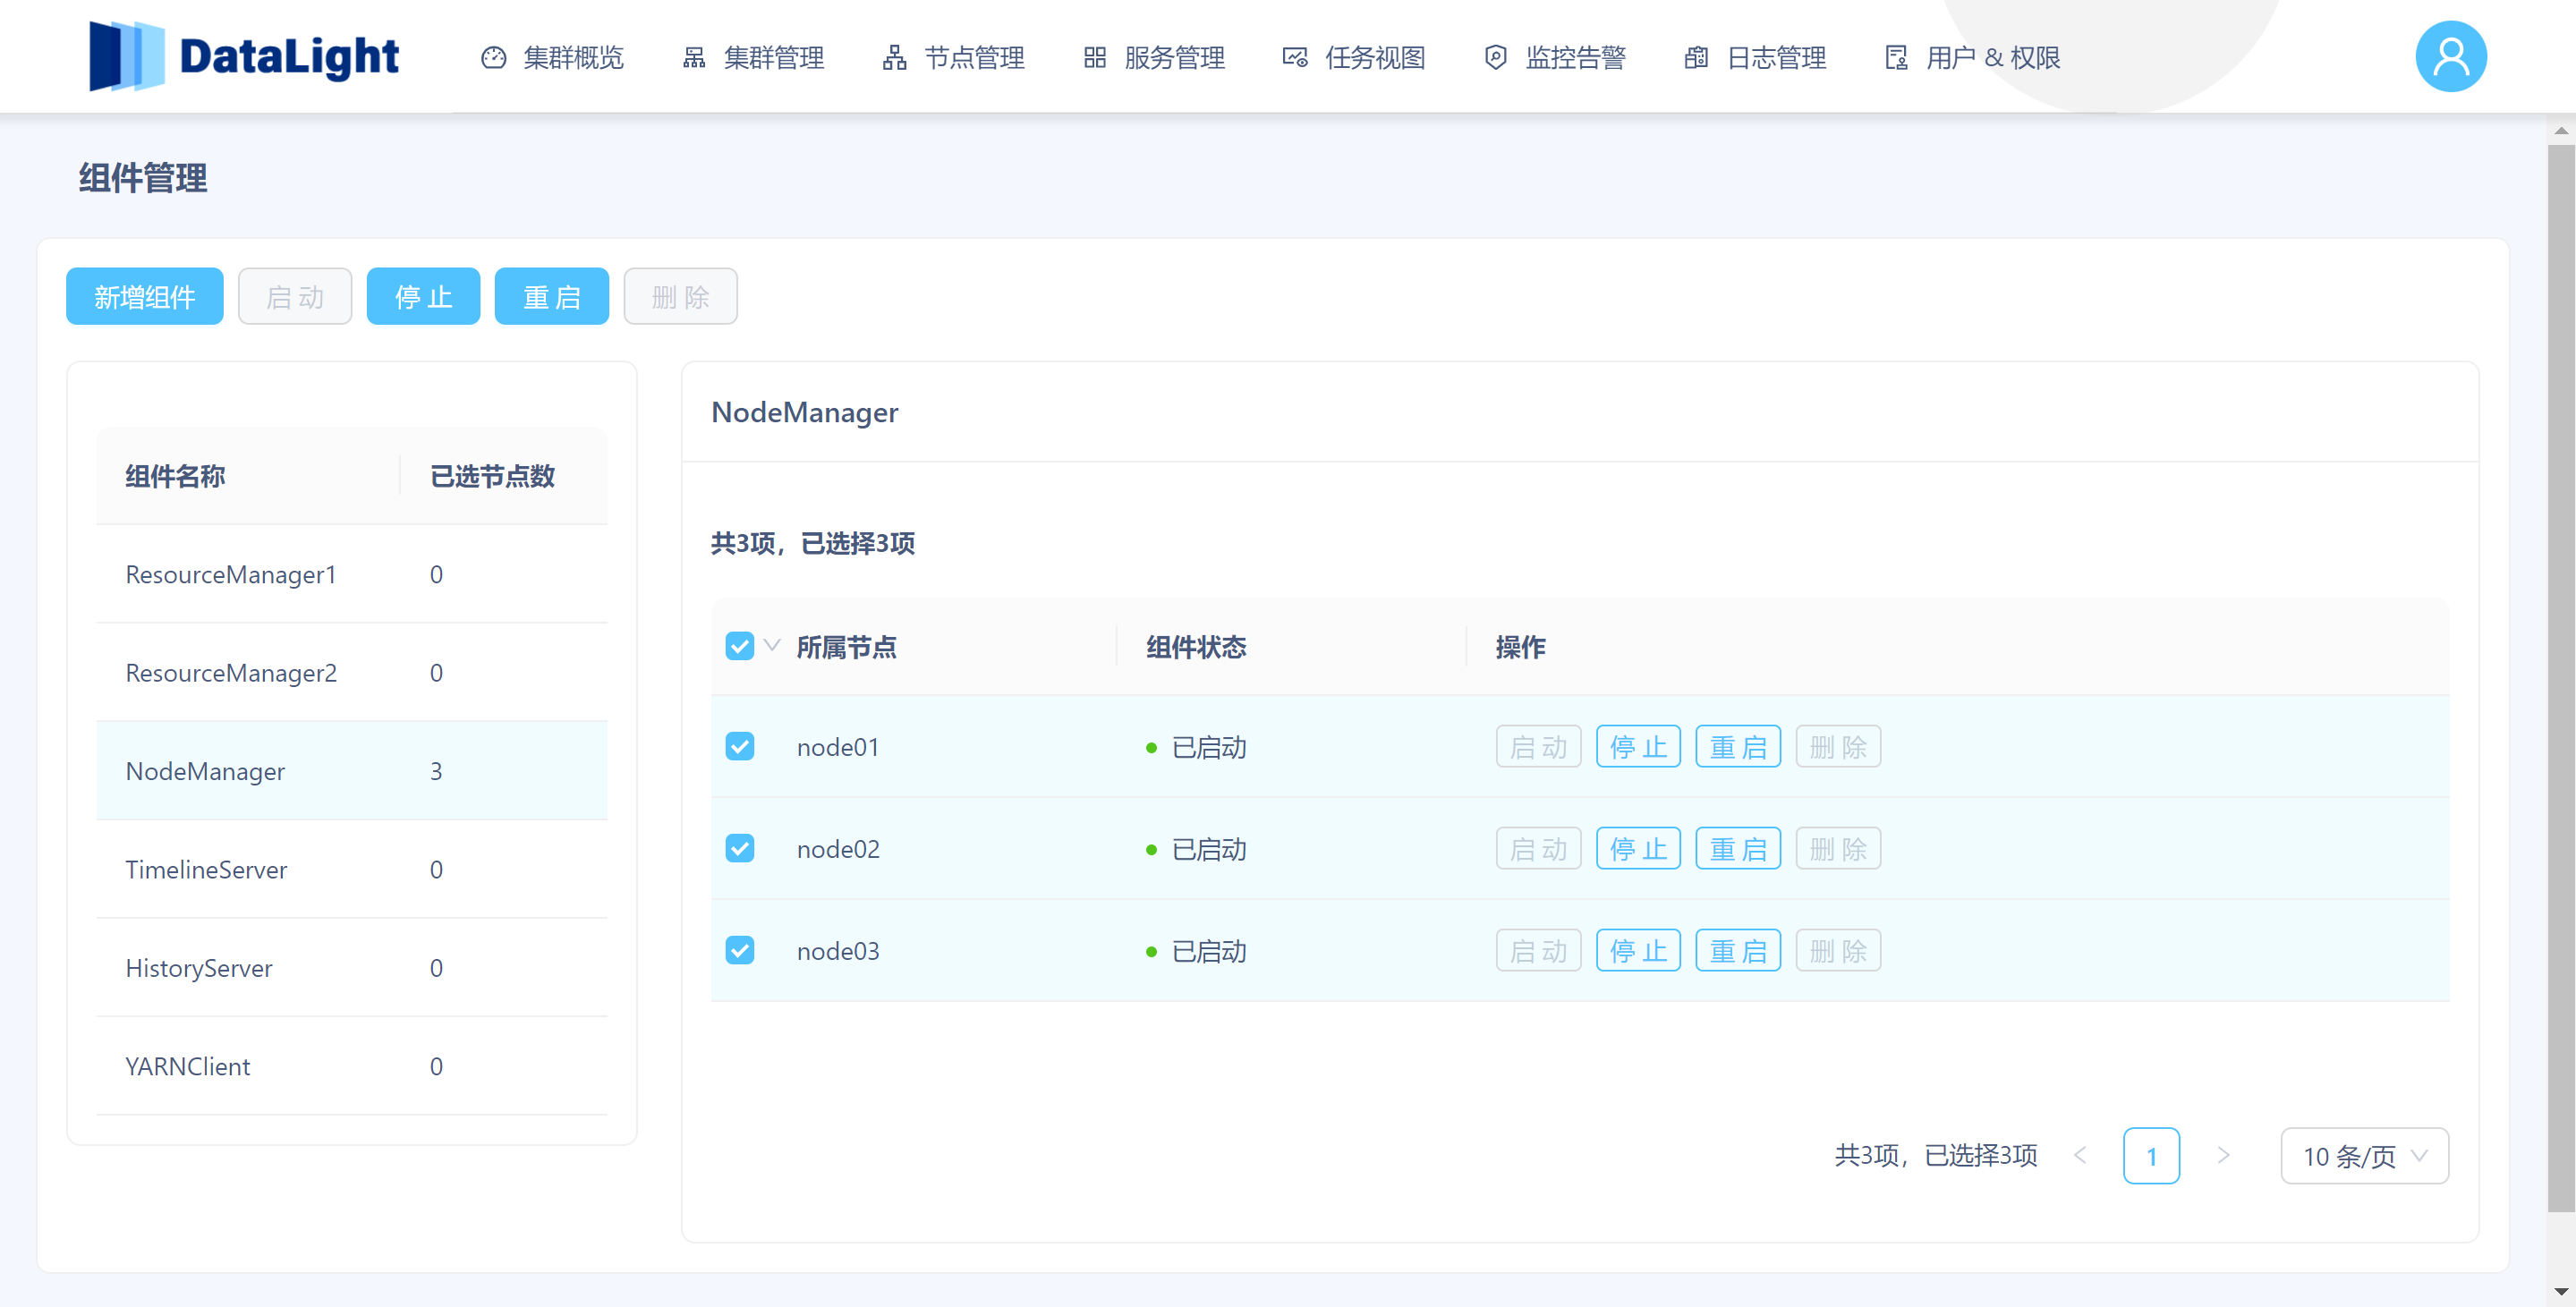The width and height of the screenshot is (2576, 1307).
Task: Click the scrollbar up arrow
Action: 2560,130
